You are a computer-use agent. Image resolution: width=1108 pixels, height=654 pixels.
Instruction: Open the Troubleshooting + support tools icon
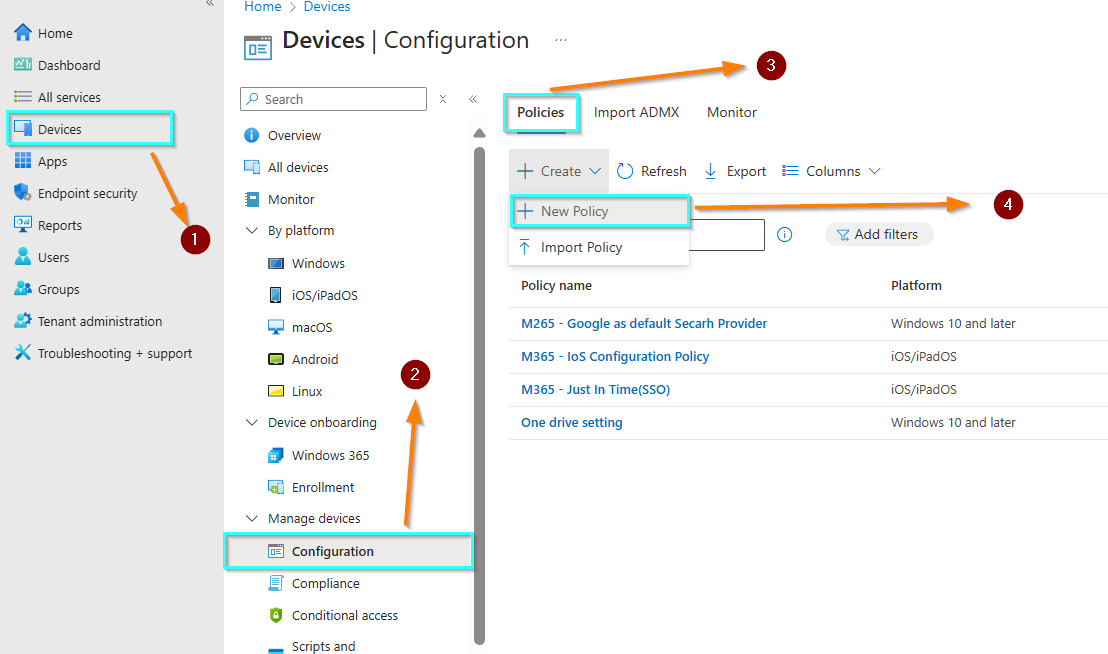(23, 352)
